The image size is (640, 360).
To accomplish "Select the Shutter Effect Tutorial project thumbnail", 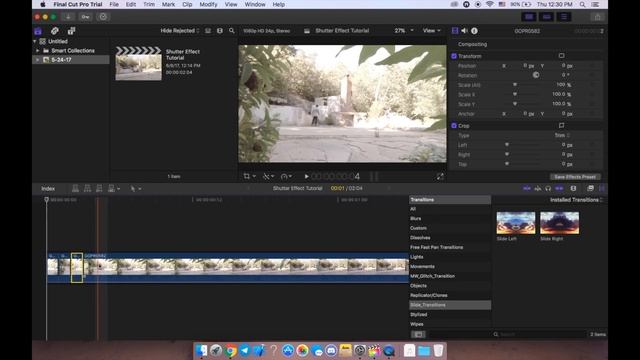I will point(138,63).
